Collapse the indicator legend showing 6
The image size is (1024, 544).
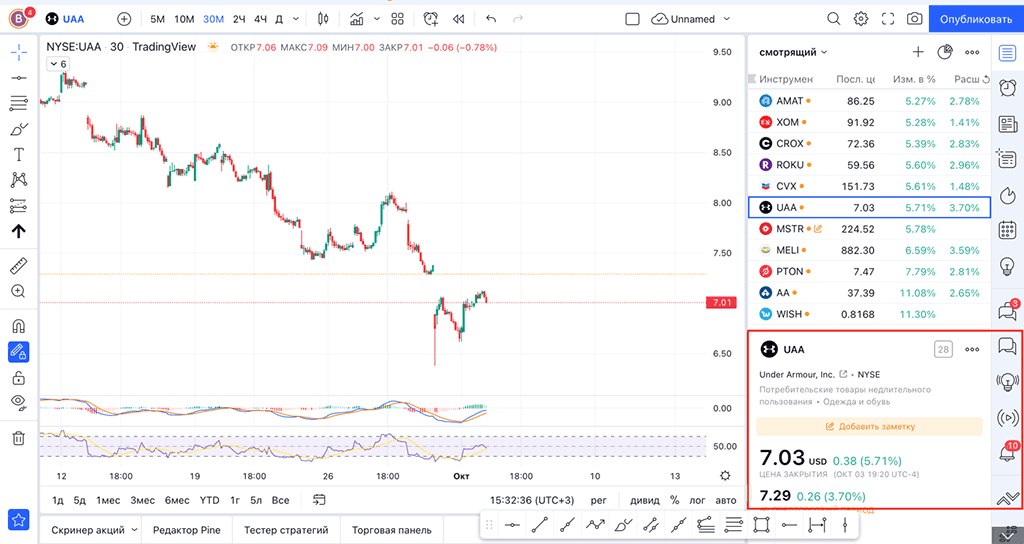58,64
